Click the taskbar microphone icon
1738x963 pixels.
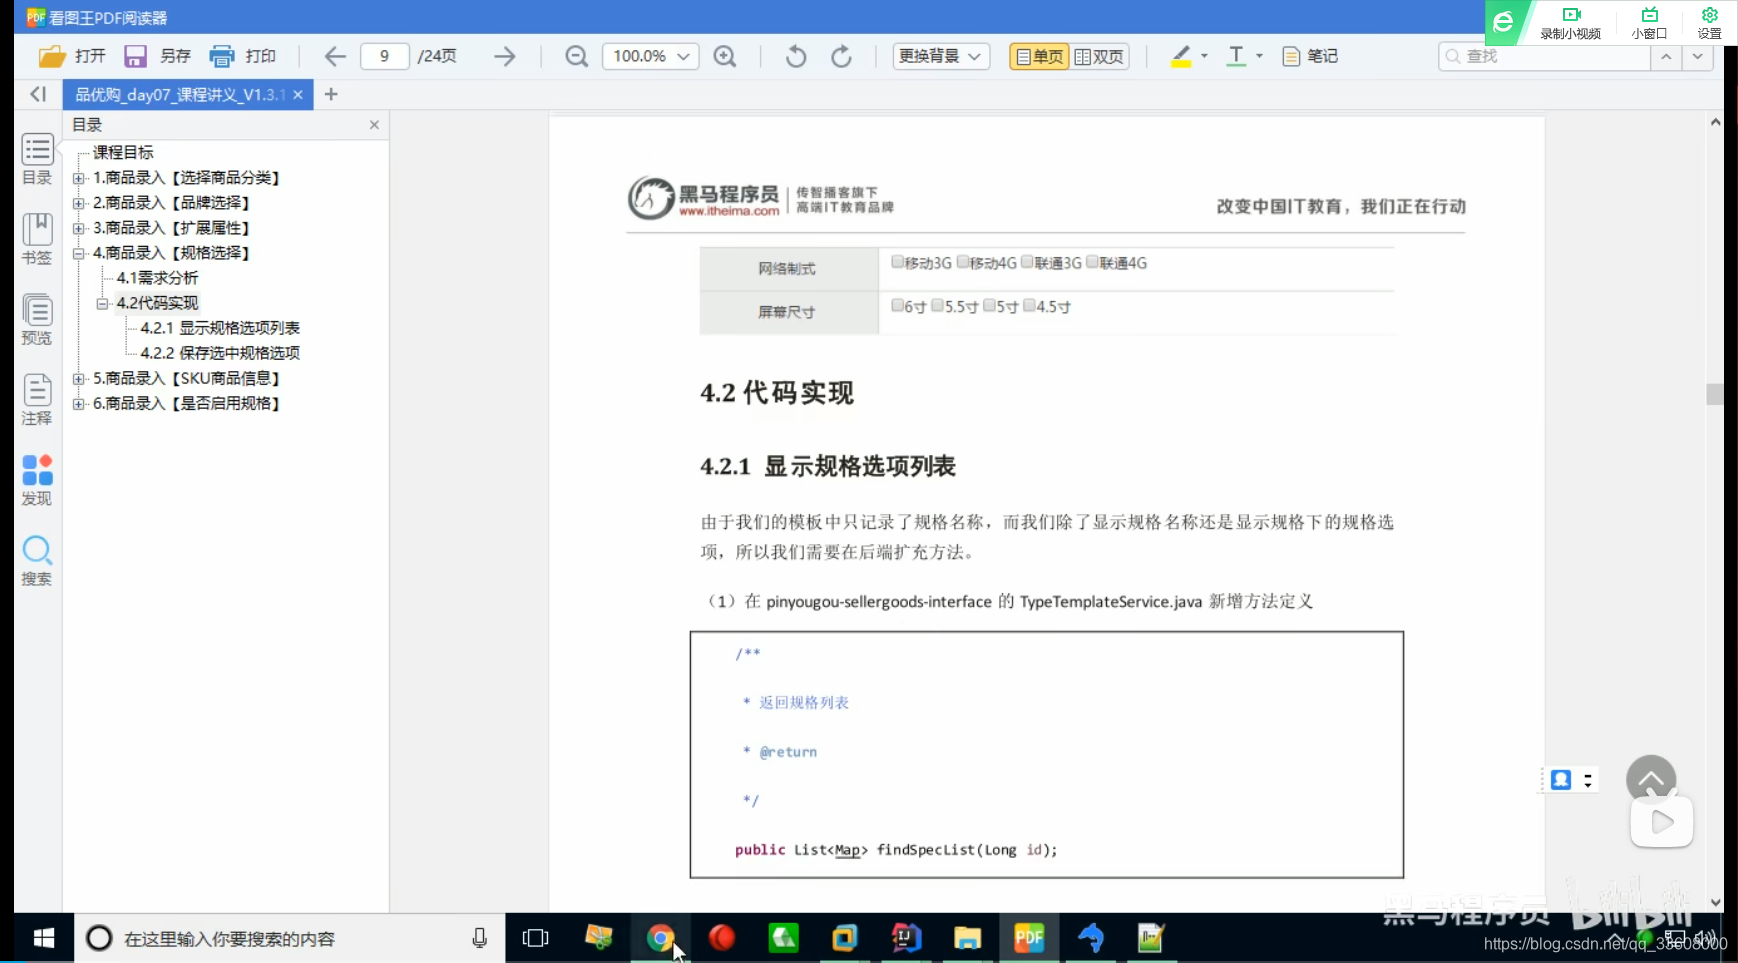pyautogui.click(x=480, y=938)
